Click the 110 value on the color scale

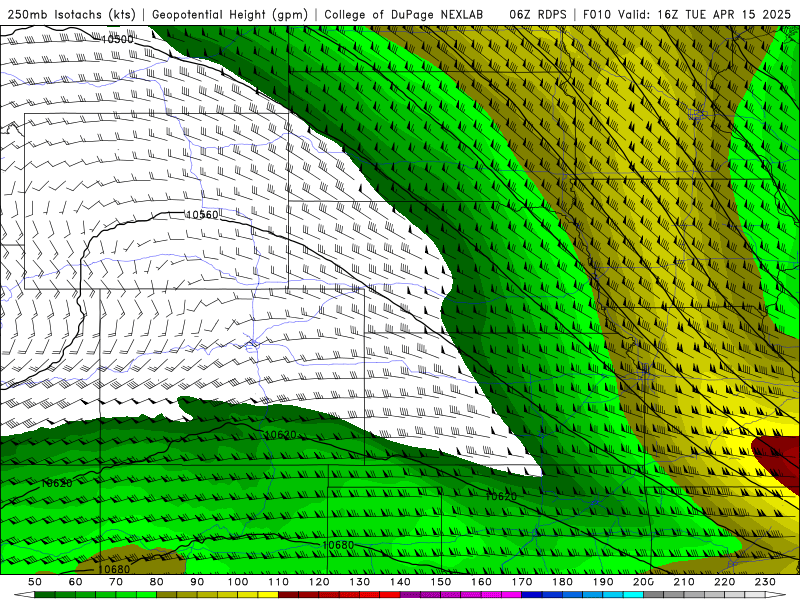[278, 582]
